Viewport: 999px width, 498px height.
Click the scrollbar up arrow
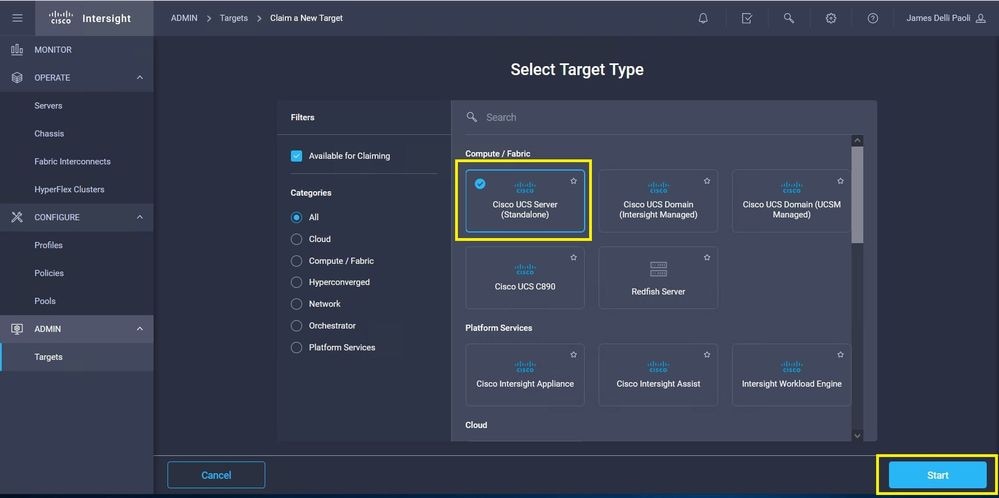pos(857,141)
